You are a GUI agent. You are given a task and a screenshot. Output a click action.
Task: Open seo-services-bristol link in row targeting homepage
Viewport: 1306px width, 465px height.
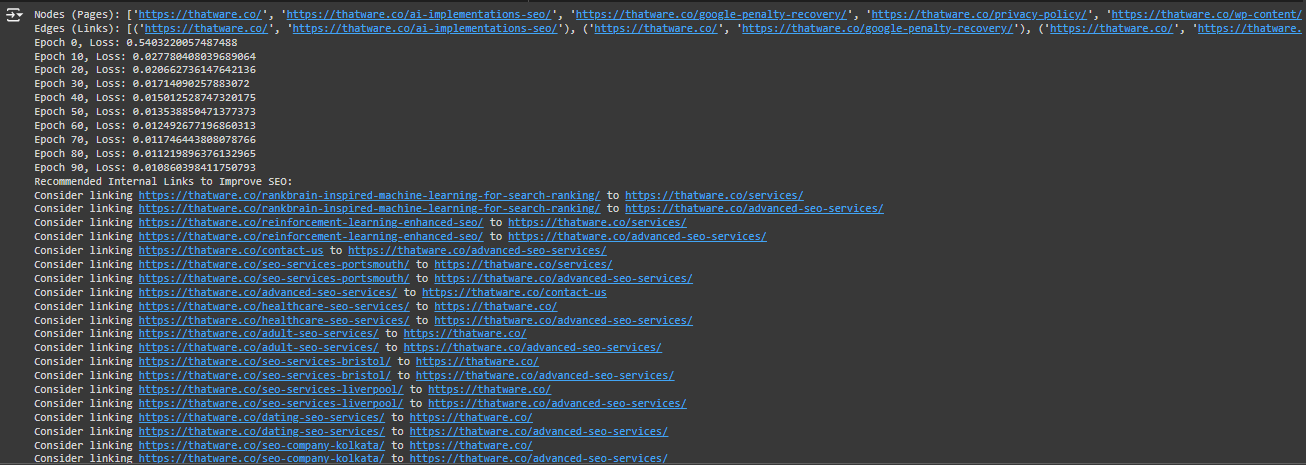click(264, 361)
